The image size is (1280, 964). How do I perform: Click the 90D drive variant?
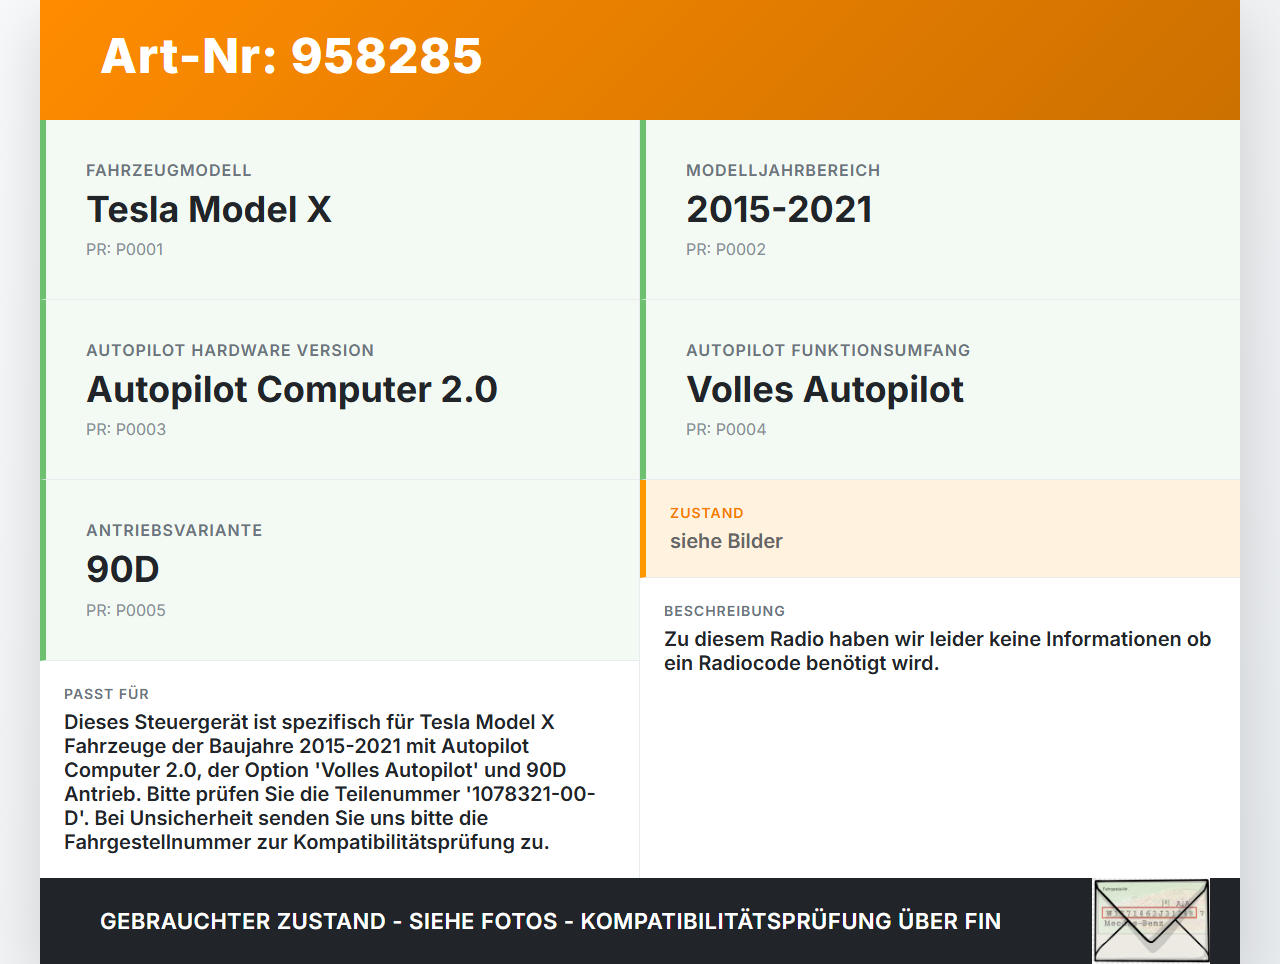tap(123, 568)
